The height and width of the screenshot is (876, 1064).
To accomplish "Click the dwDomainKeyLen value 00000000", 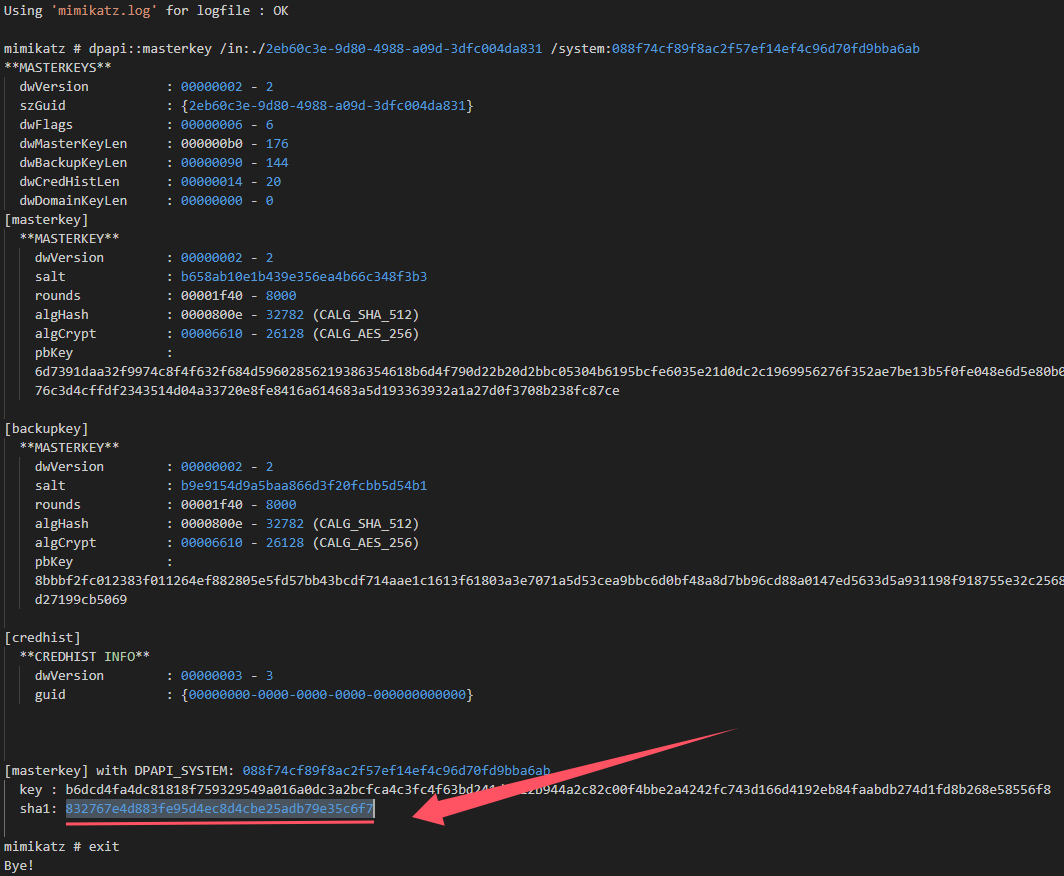I will coord(213,201).
